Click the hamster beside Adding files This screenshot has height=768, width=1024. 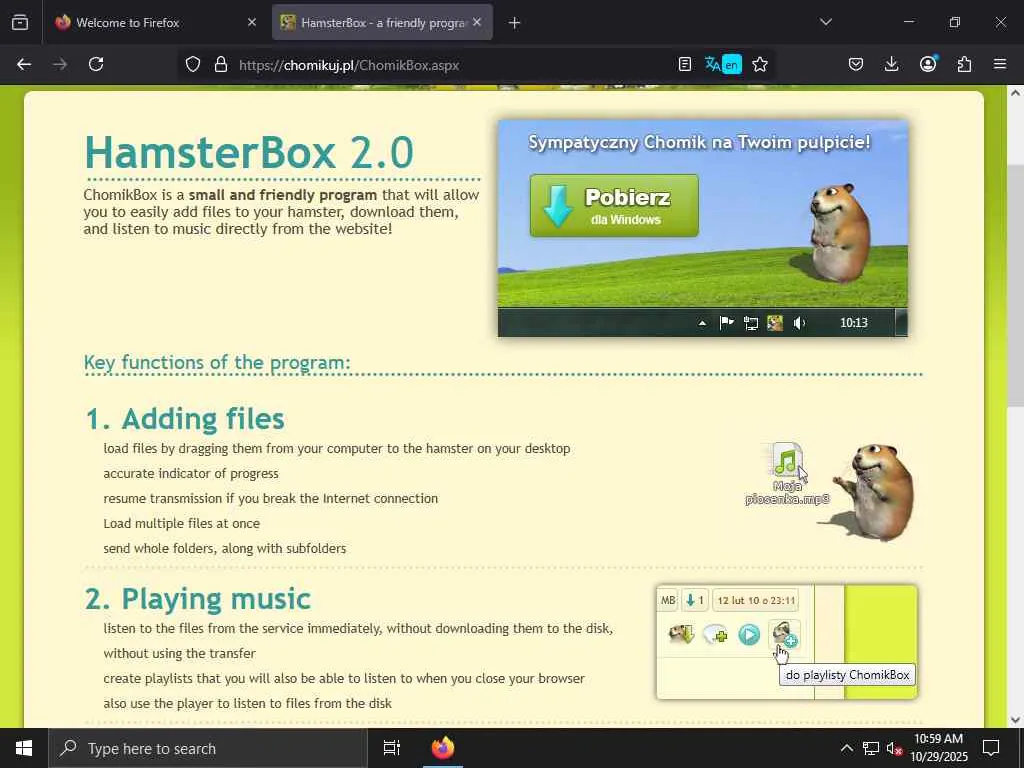pyautogui.click(x=874, y=491)
